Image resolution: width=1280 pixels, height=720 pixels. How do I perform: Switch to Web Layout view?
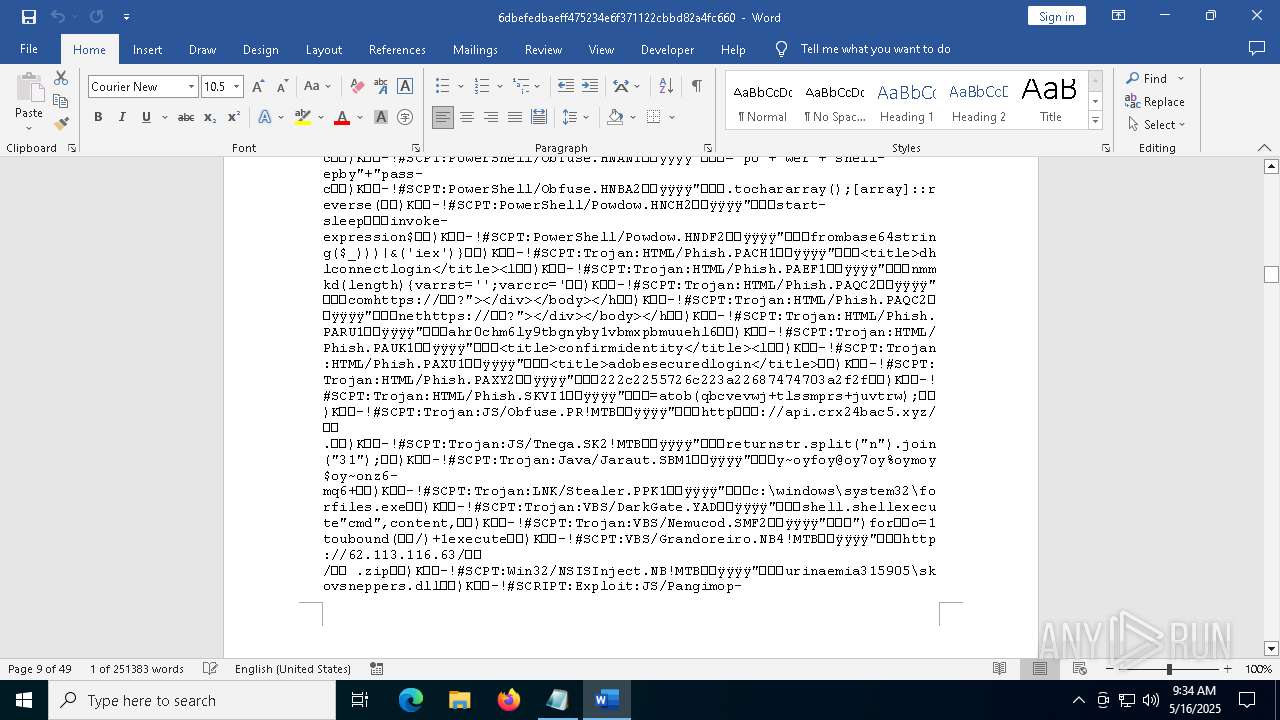coord(1081,669)
